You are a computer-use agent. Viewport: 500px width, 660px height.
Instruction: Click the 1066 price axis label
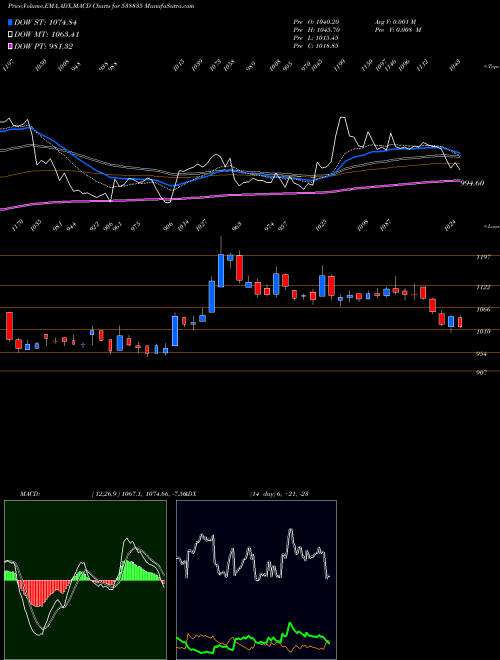pyautogui.click(x=483, y=309)
